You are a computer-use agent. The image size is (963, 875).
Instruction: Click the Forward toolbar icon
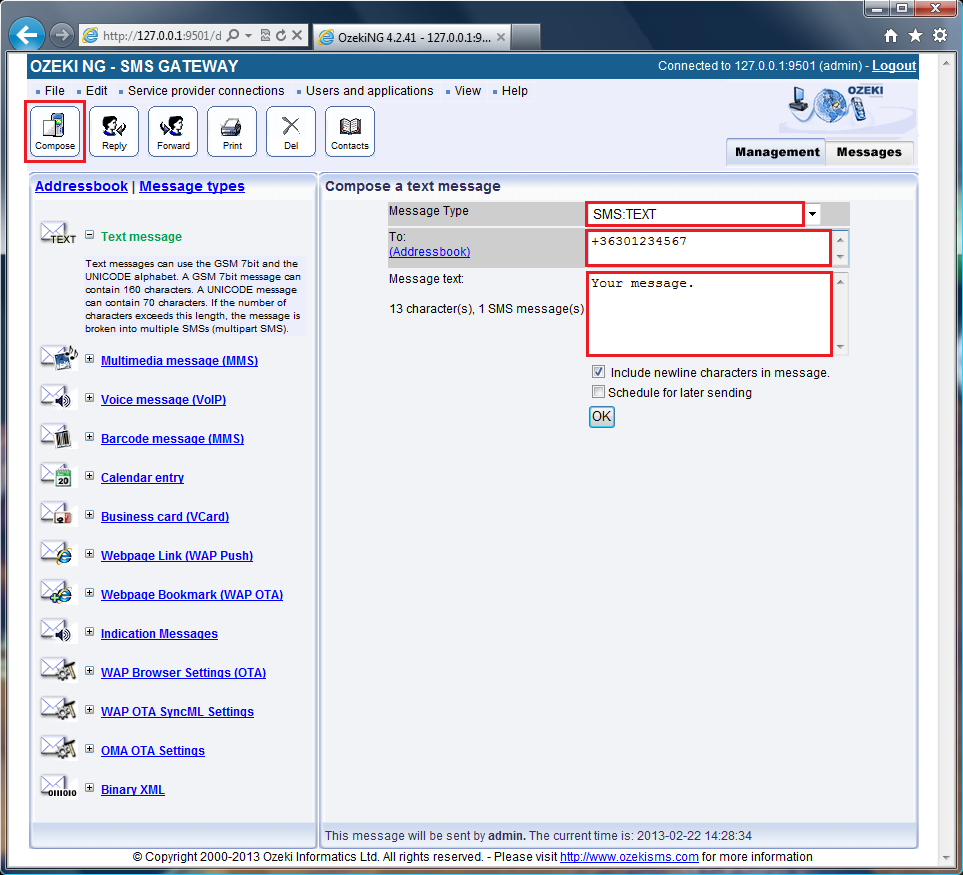(173, 131)
